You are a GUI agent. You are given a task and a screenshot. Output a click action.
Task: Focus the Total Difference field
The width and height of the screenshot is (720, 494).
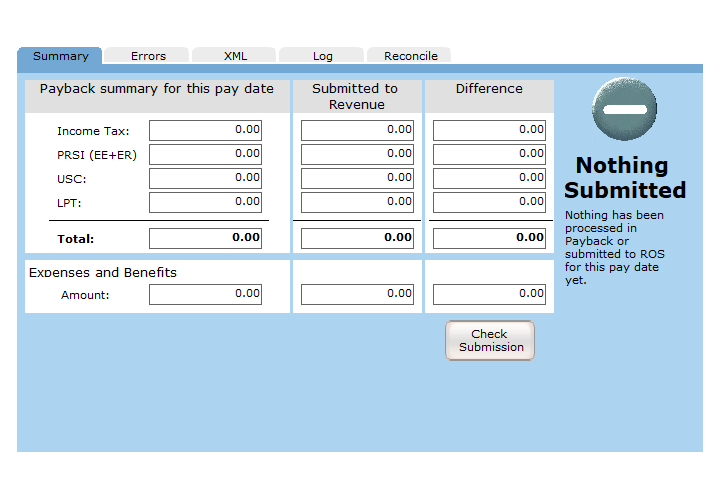(489, 238)
